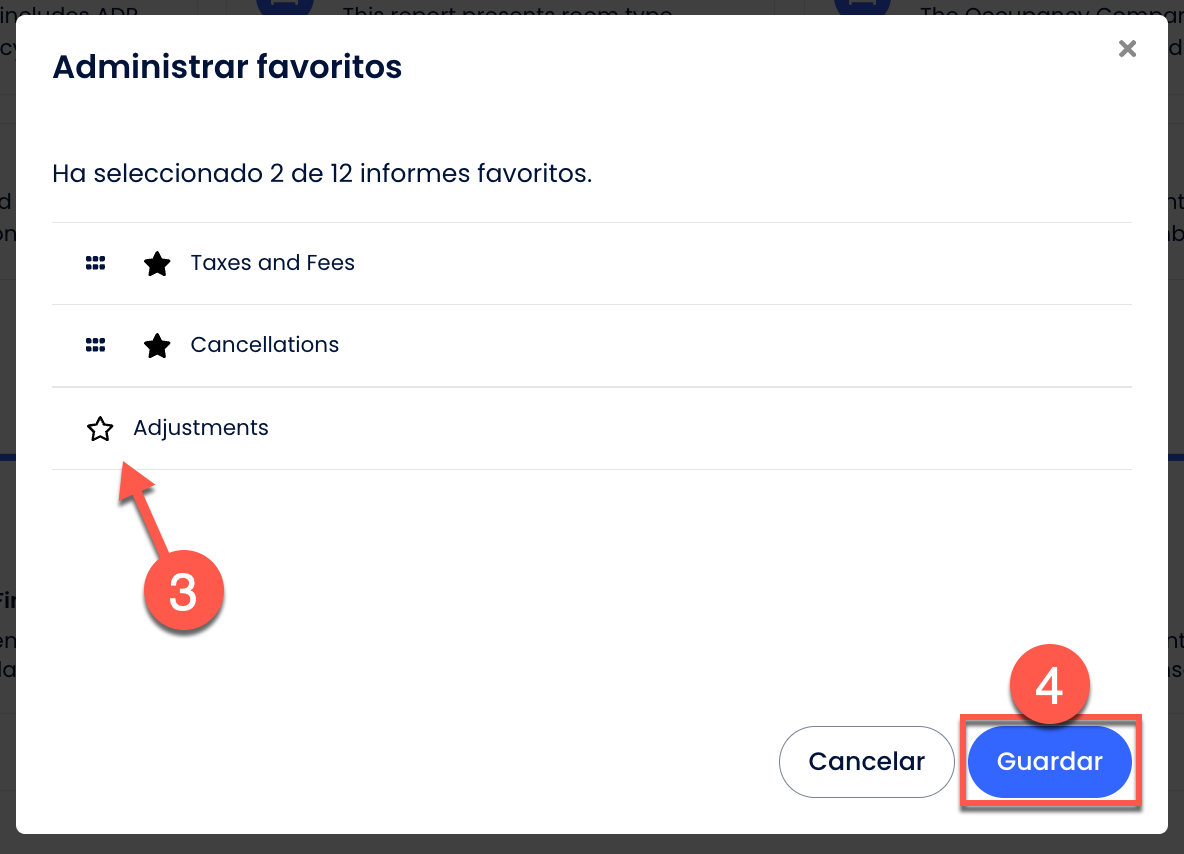
Task: Click the red step 3 badge
Action: (182, 592)
